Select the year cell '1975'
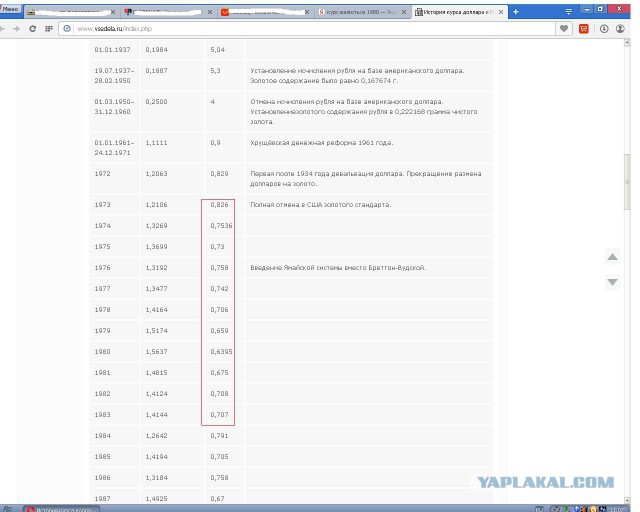Screen dimensions: 640x512 [x=102, y=247]
